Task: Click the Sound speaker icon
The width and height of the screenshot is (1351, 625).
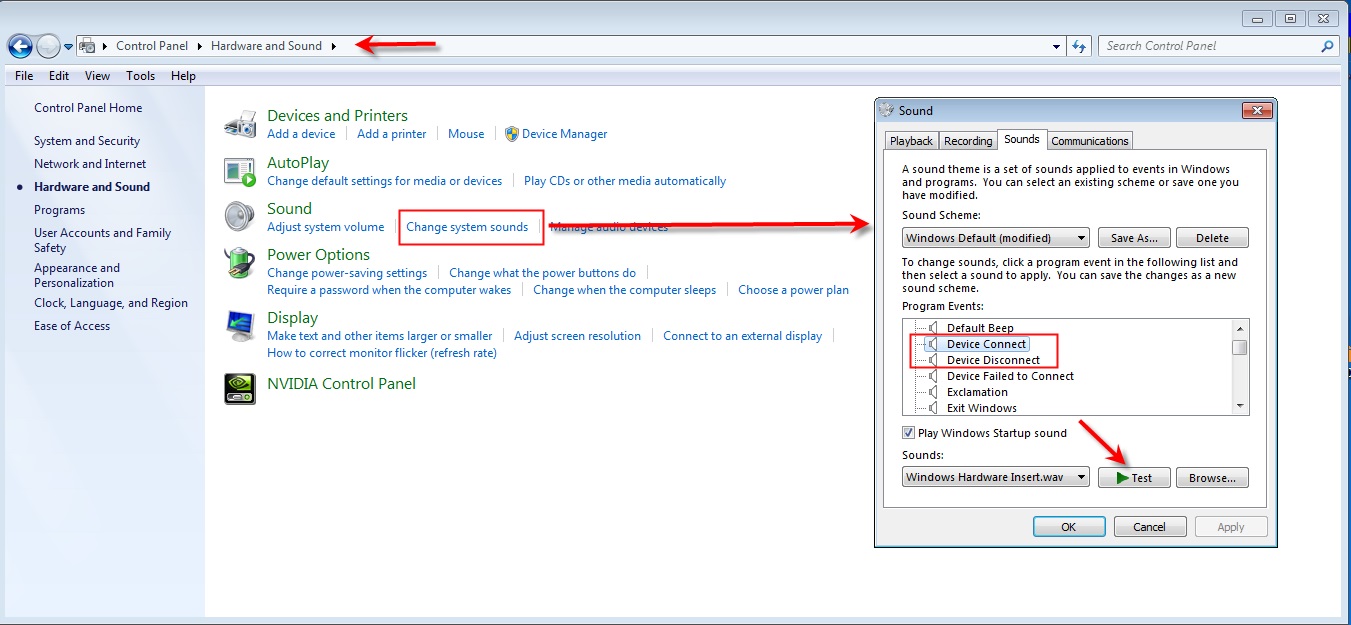Action: click(240, 217)
